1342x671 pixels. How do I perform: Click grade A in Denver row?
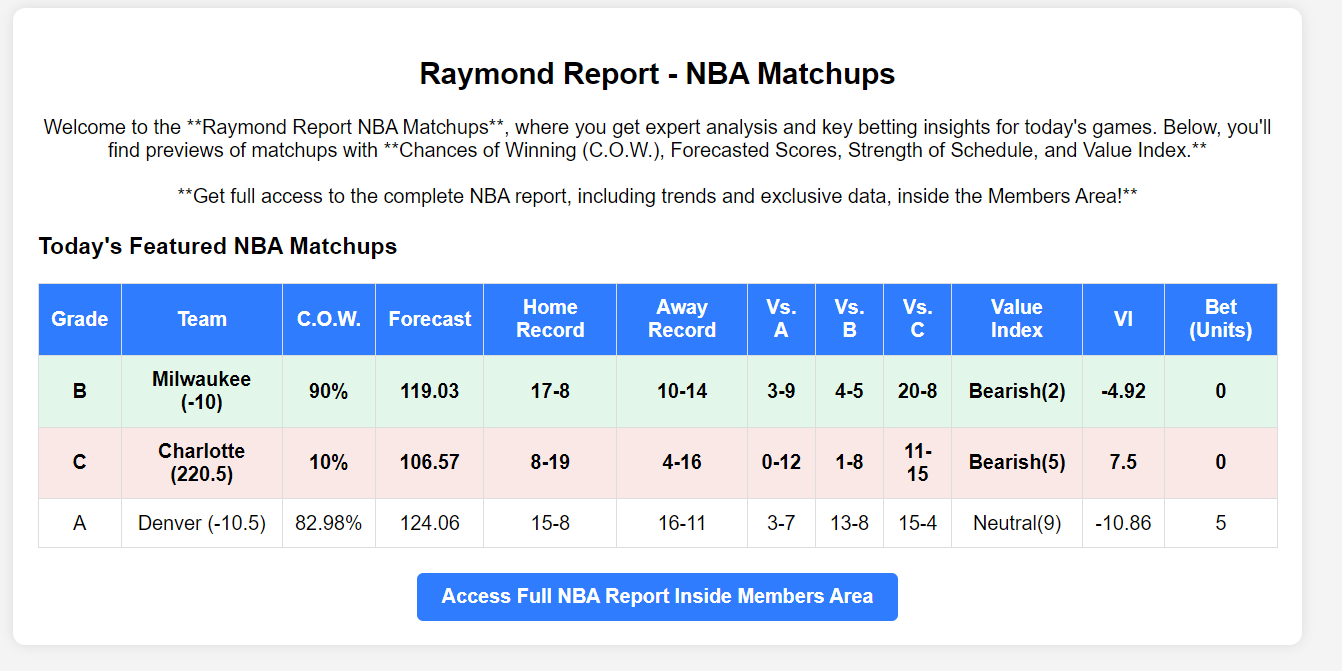tap(80, 523)
